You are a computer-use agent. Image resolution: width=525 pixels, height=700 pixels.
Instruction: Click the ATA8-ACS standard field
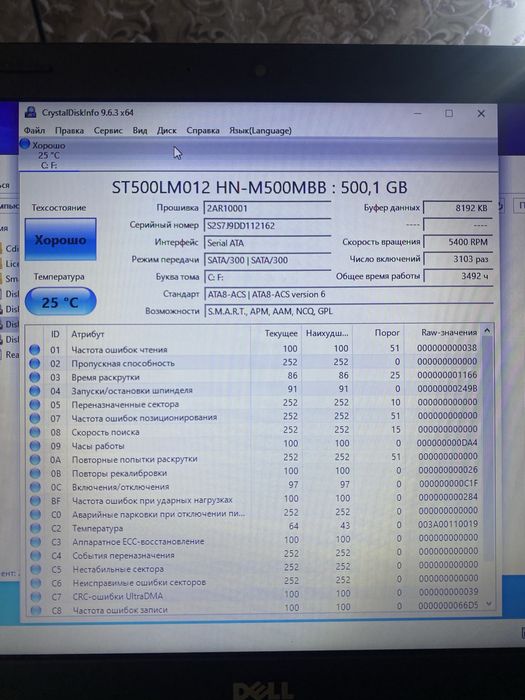pyautogui.click(x=348, y=294)
